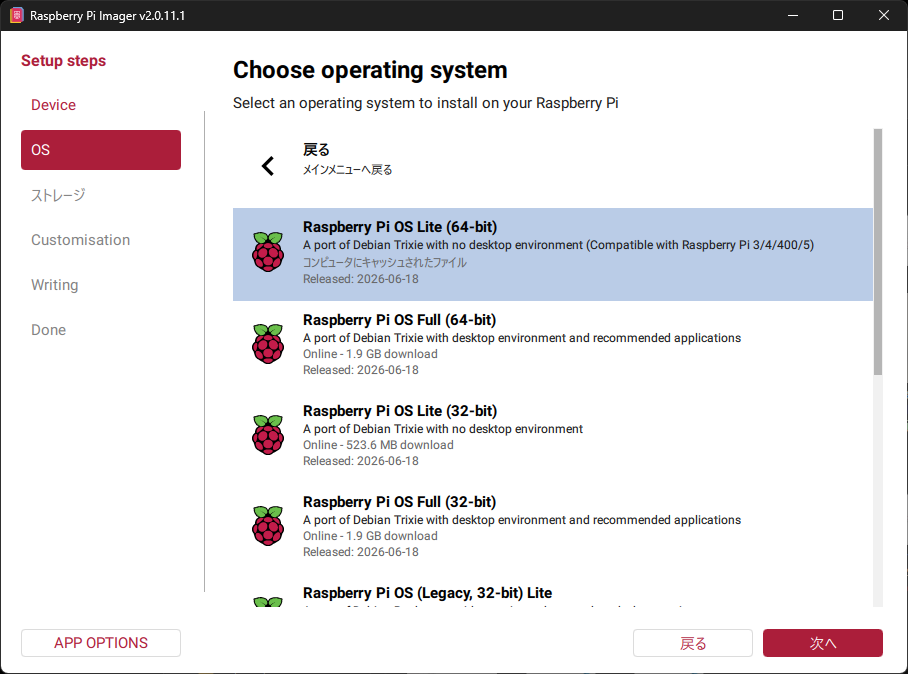Choose Raspberry Pi OS Lite (32-bit) title

tap(400, 411)
